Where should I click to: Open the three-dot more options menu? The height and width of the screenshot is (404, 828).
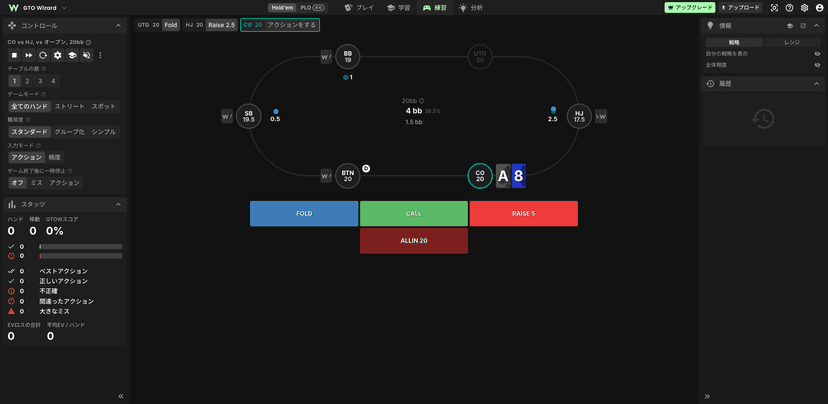point(100,55)
